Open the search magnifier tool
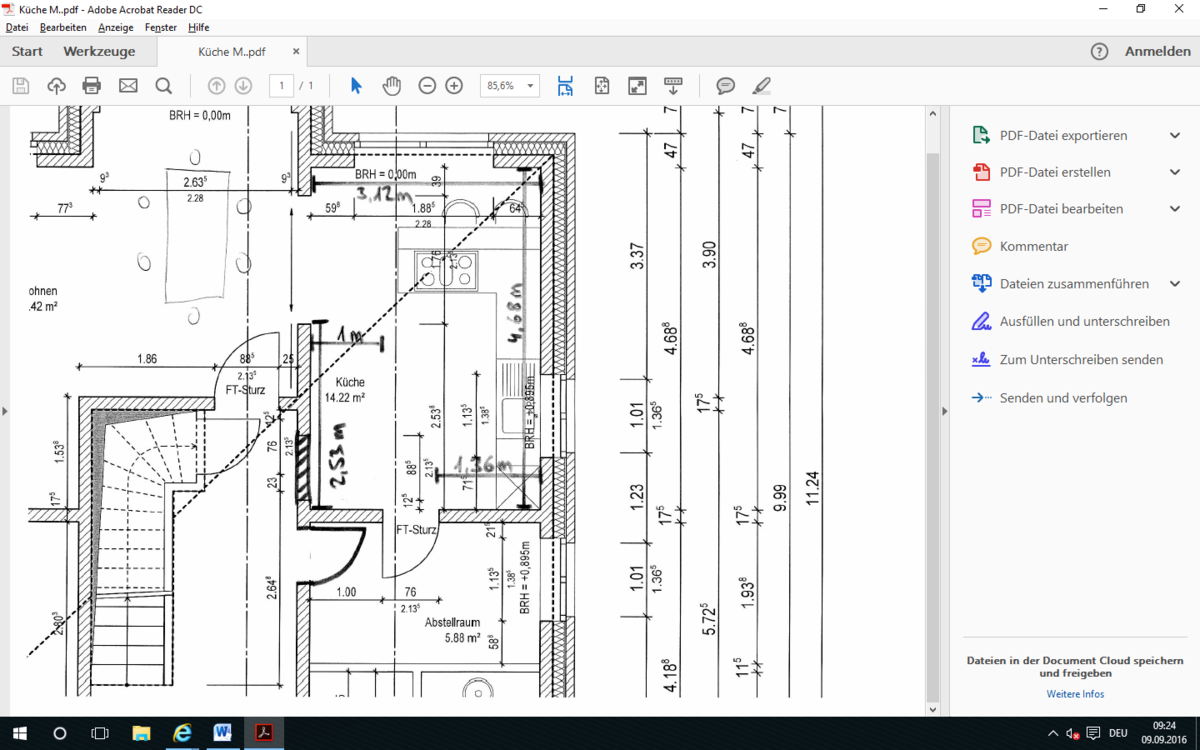 [x=164, y=86]
